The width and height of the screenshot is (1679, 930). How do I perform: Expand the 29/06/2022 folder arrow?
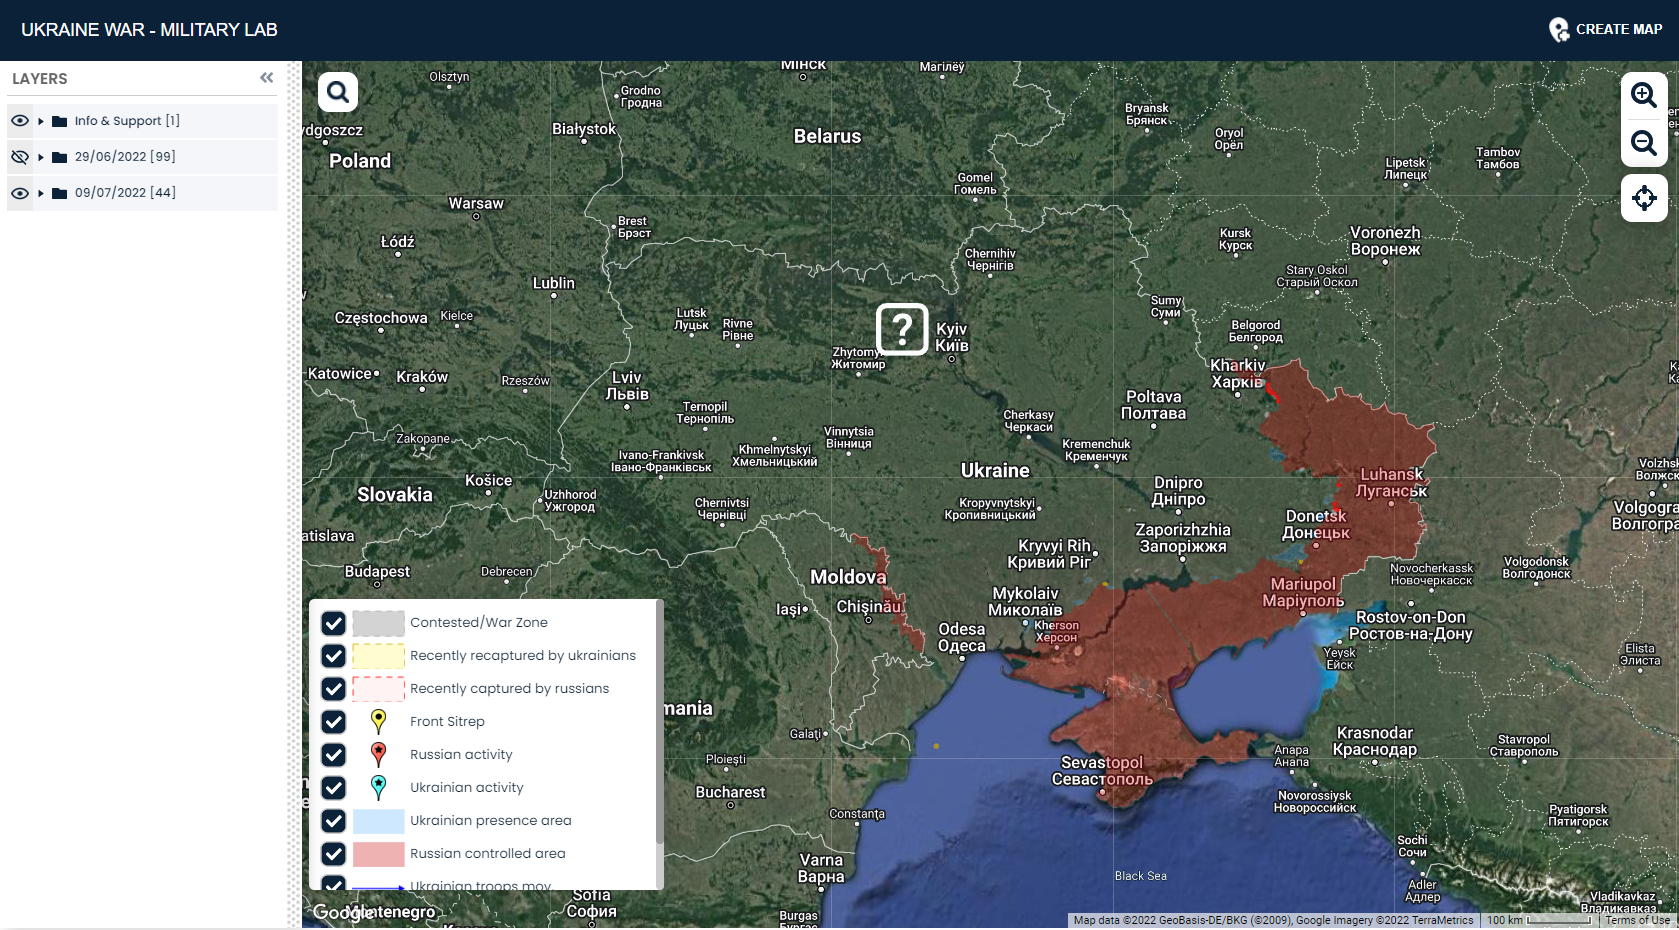(41, 157)
